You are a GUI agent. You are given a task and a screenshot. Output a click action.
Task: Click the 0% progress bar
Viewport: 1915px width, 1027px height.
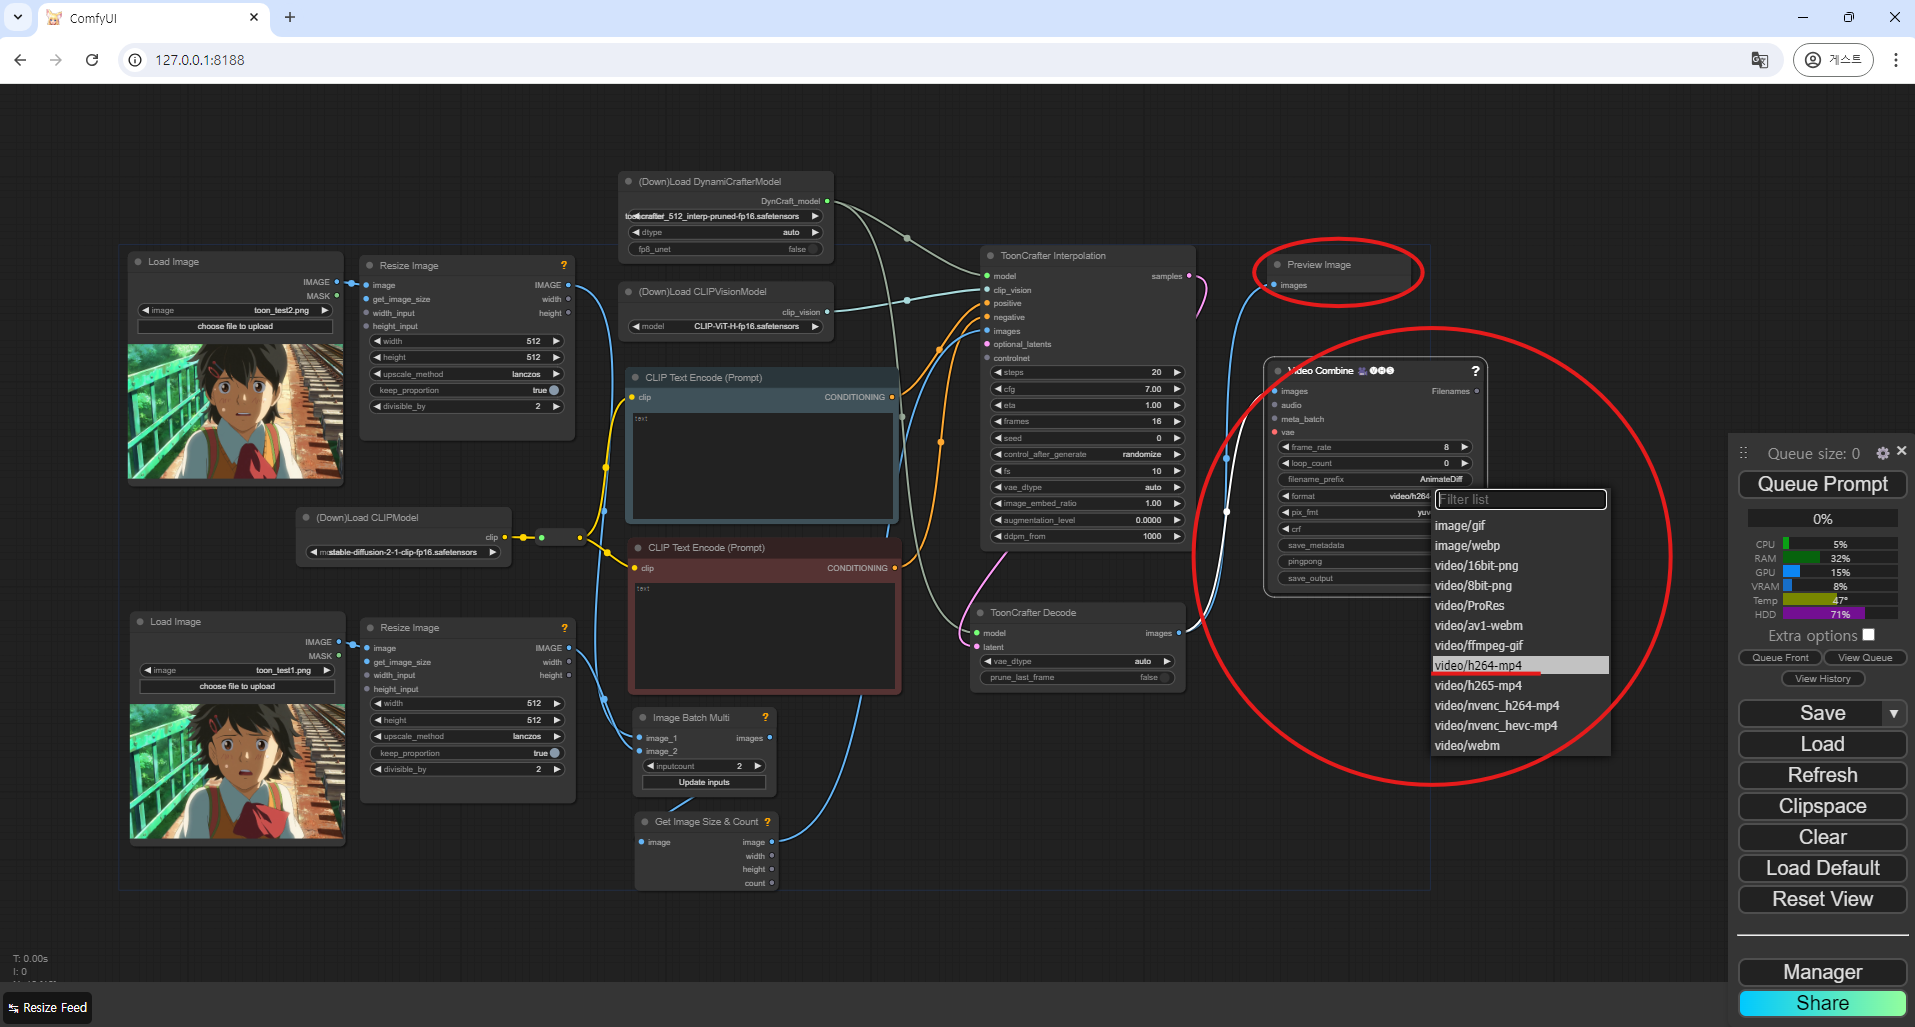(x=1822, y=519)
